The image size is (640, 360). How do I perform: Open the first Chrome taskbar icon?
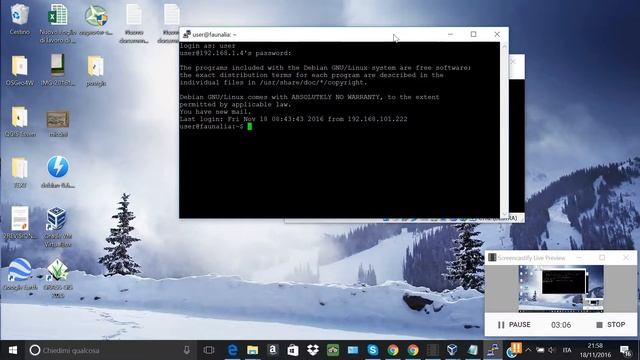tap(393, 350)
